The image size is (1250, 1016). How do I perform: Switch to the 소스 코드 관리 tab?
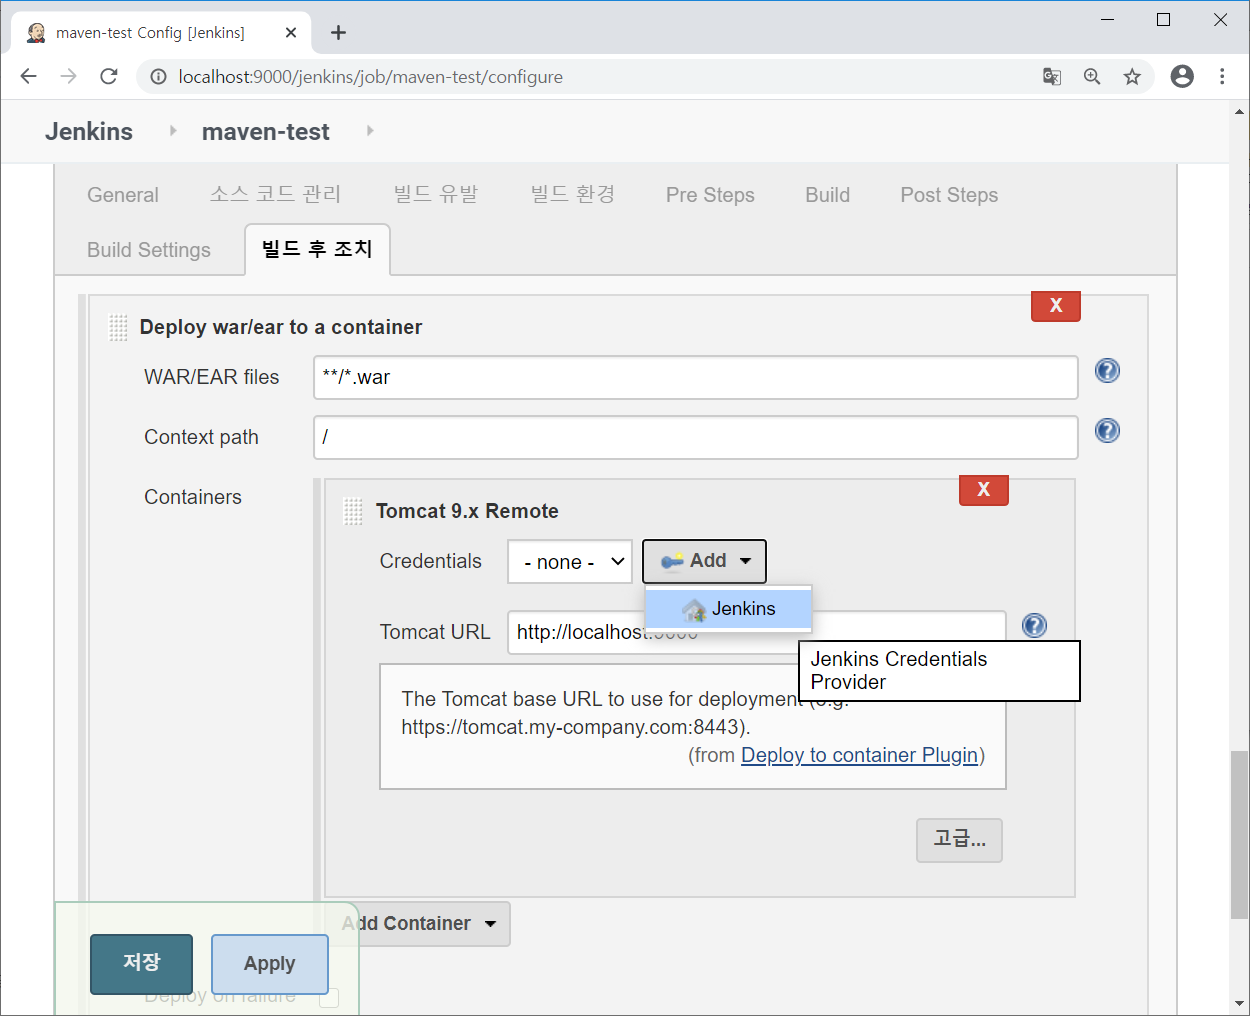click(x=275, y=195)
